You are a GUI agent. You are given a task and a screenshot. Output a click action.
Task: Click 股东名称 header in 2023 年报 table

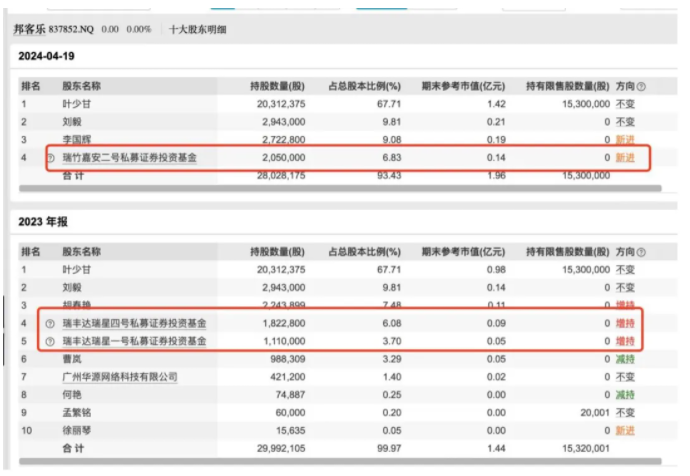tap(81, 252)
